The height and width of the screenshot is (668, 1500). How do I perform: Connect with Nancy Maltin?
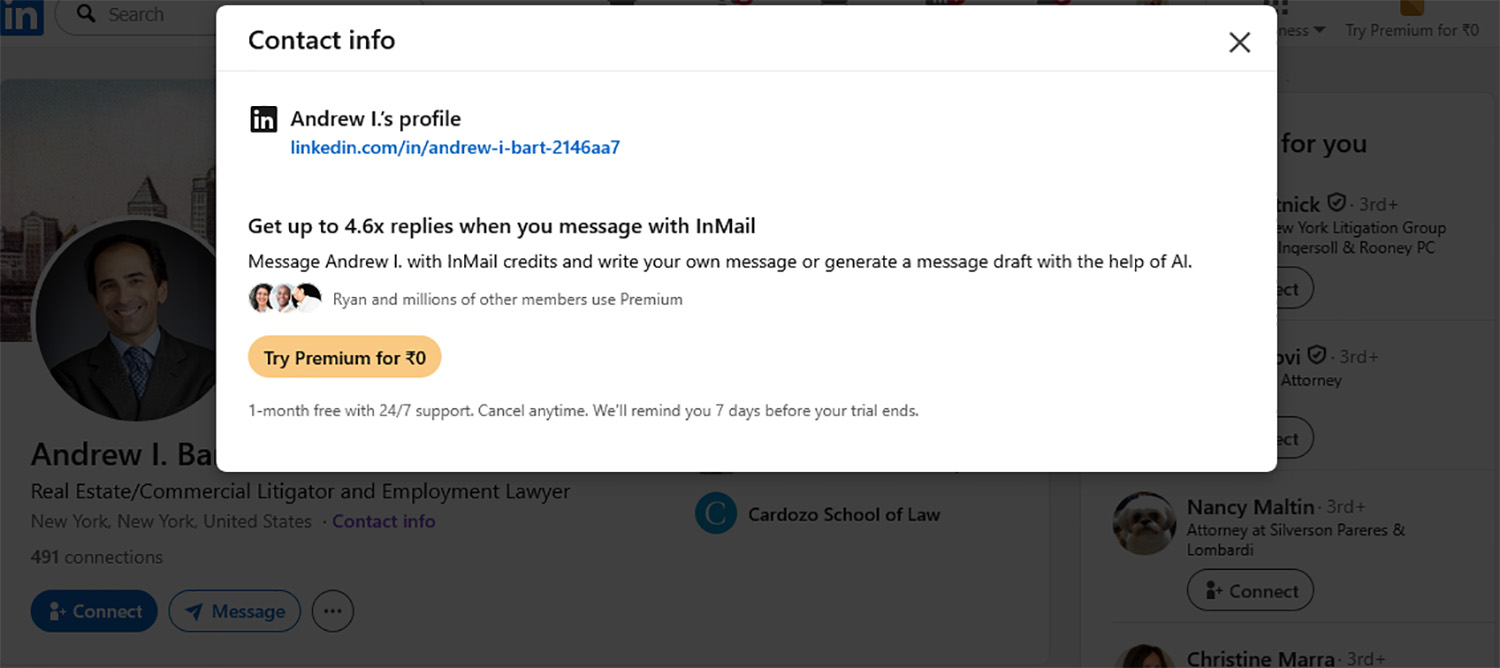(x=1250, y=590)
